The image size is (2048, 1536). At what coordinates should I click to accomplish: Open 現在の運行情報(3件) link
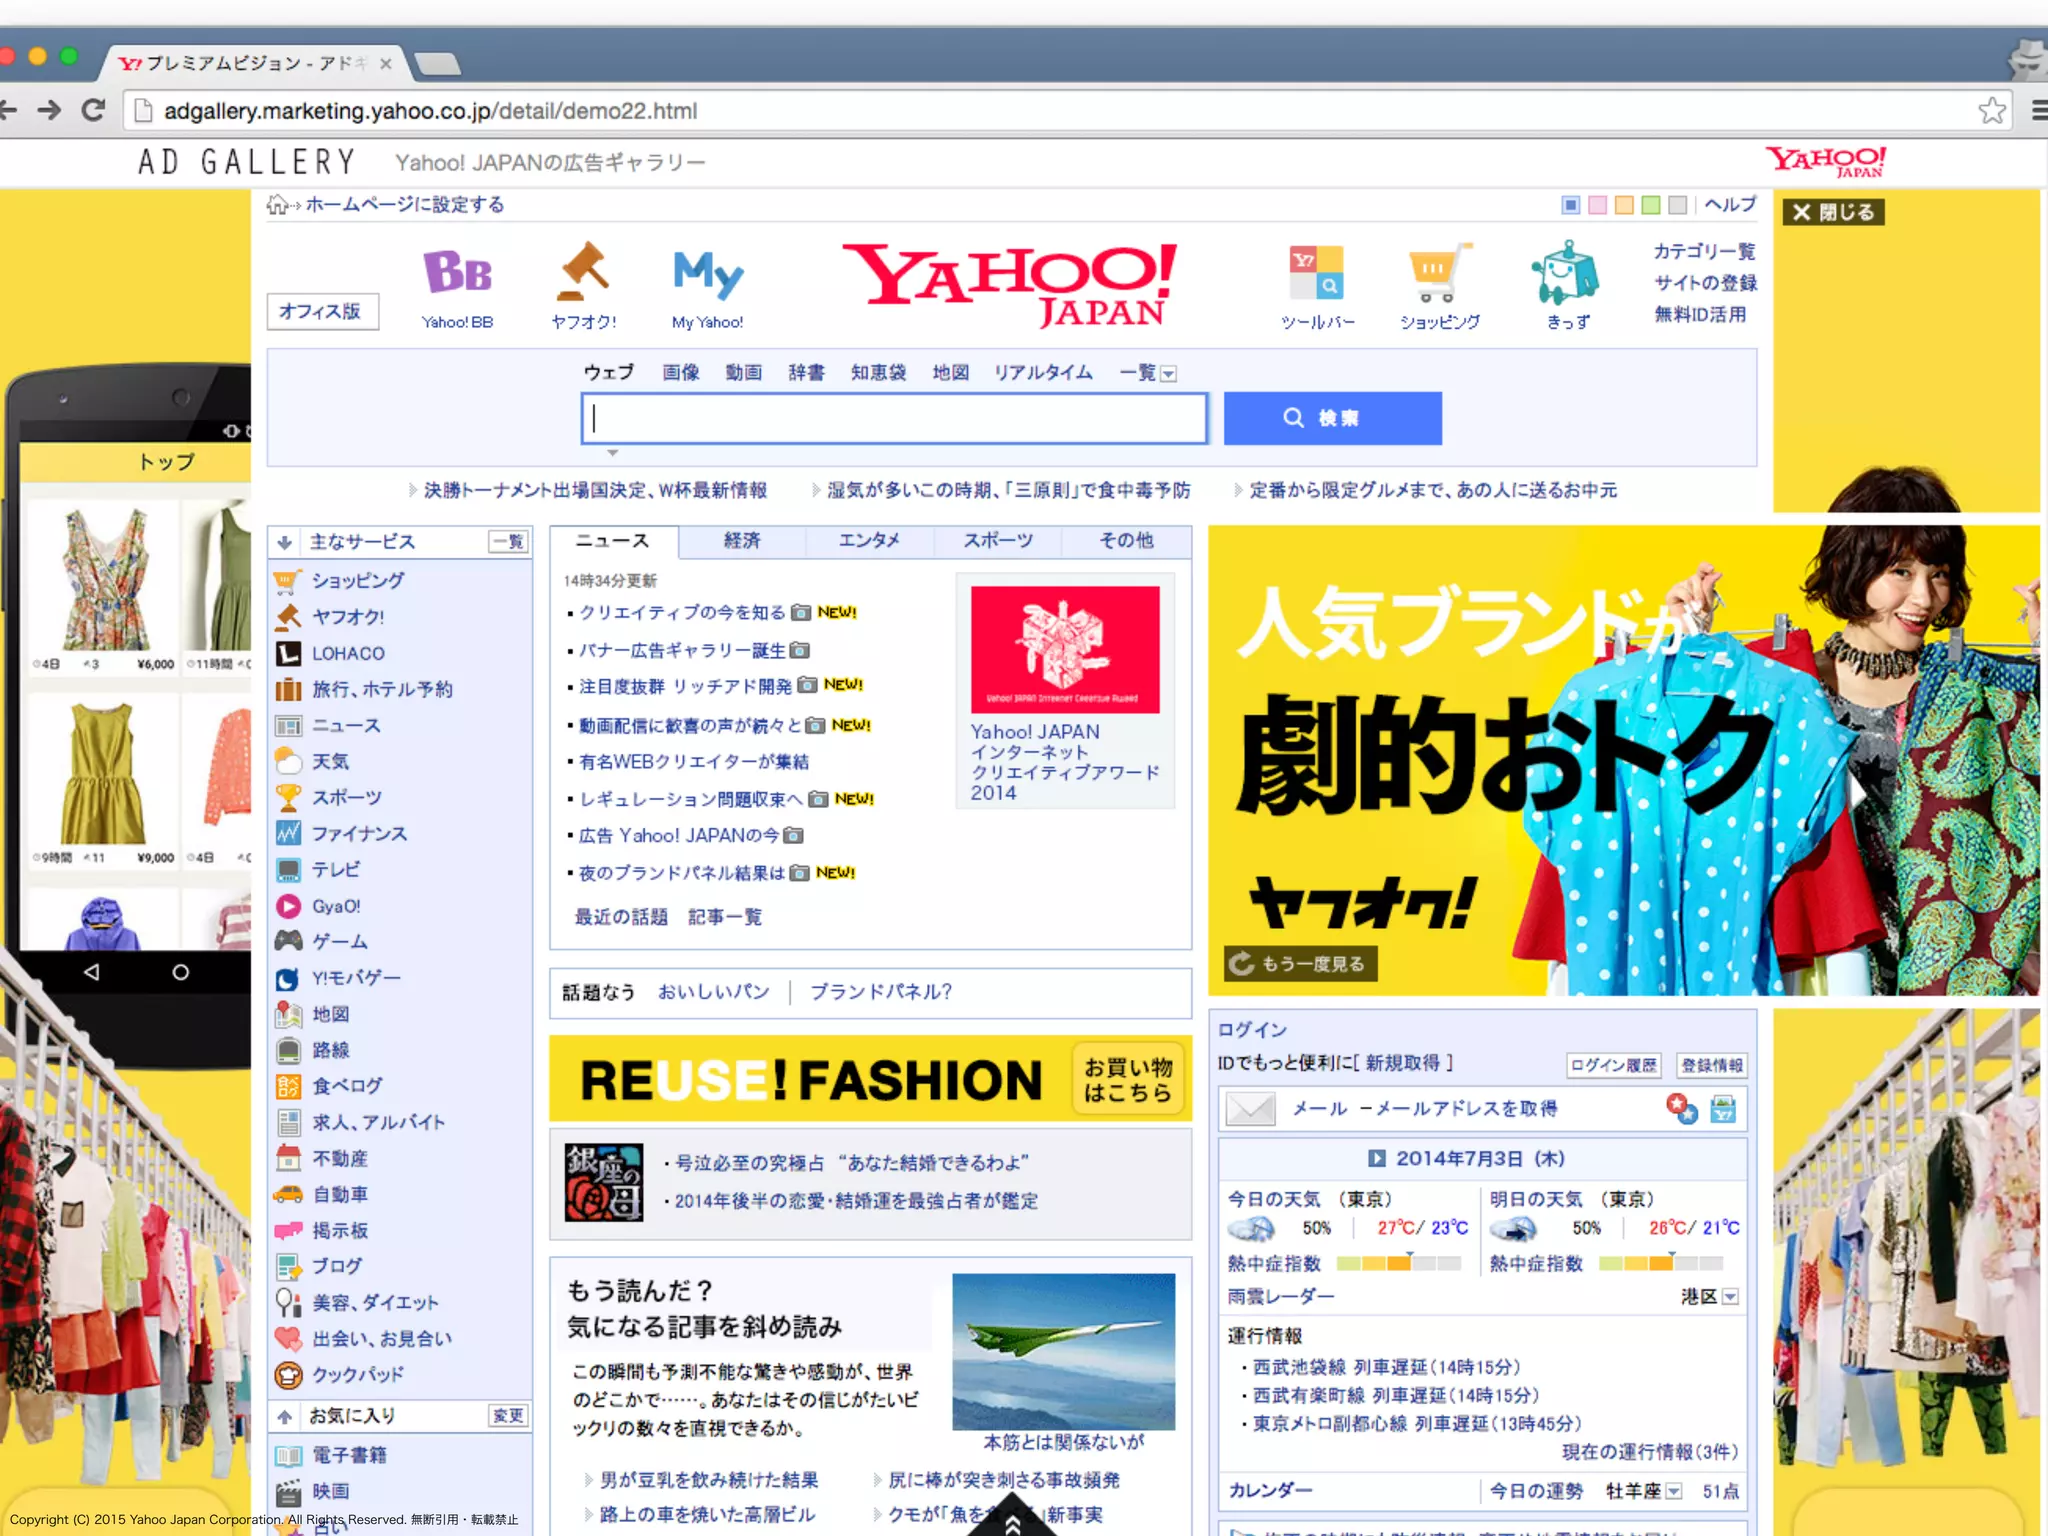point(1650,1452)
